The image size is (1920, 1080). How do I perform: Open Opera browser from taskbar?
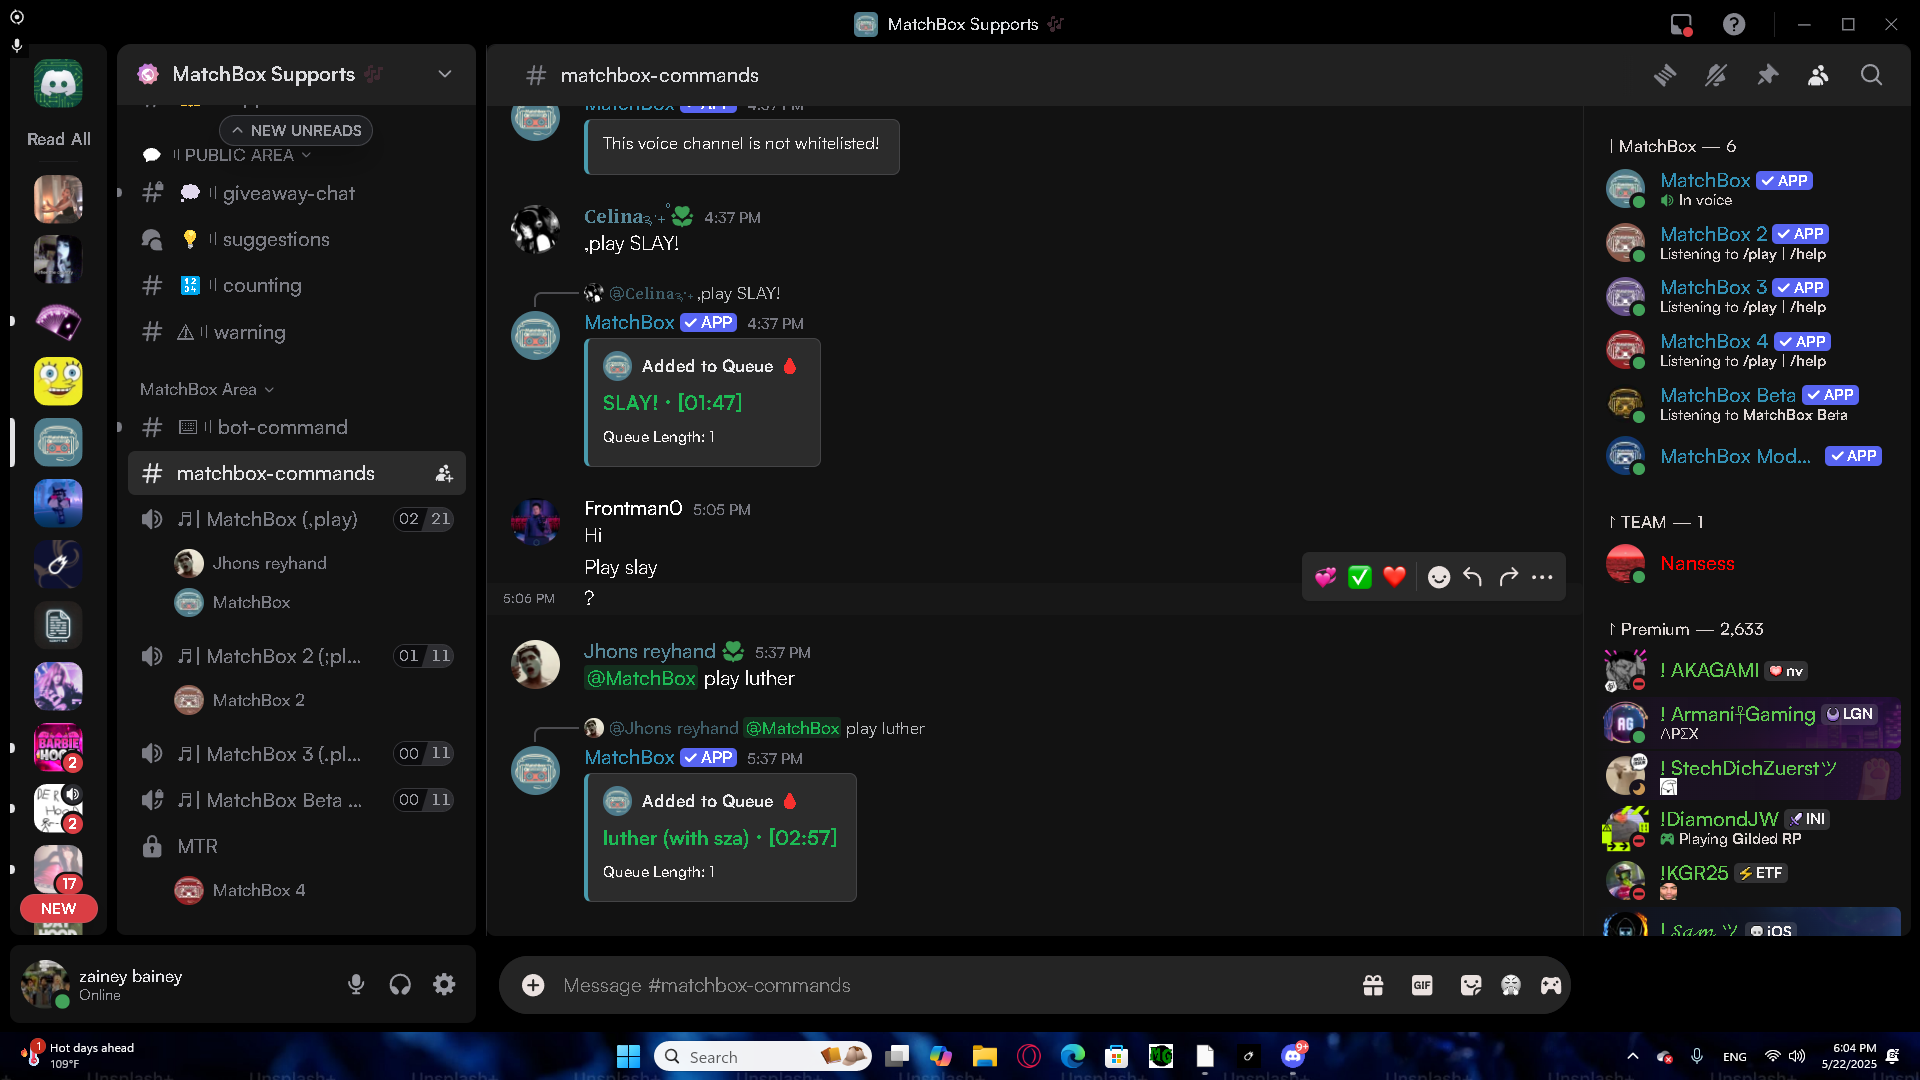(x=1029, y=1056)
